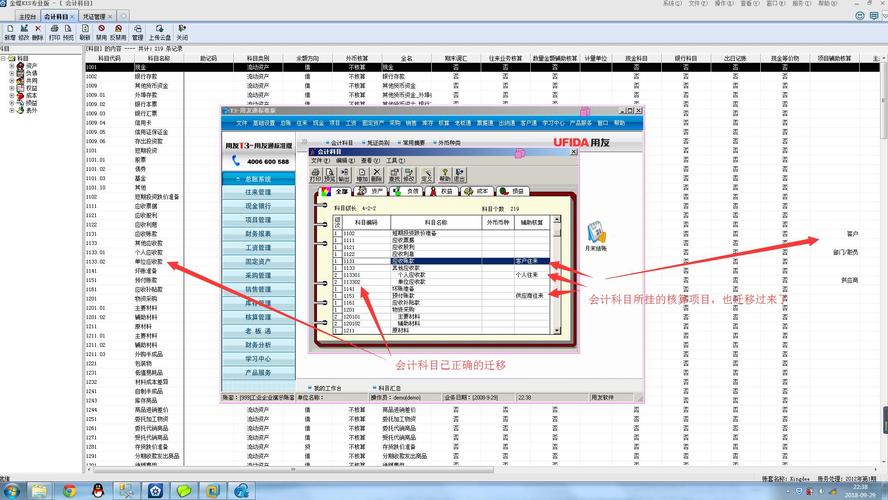Open the 月末结账 desktop icon in T3 window
The height and width of the screenshot is (500, 888).
coord(596,236)
